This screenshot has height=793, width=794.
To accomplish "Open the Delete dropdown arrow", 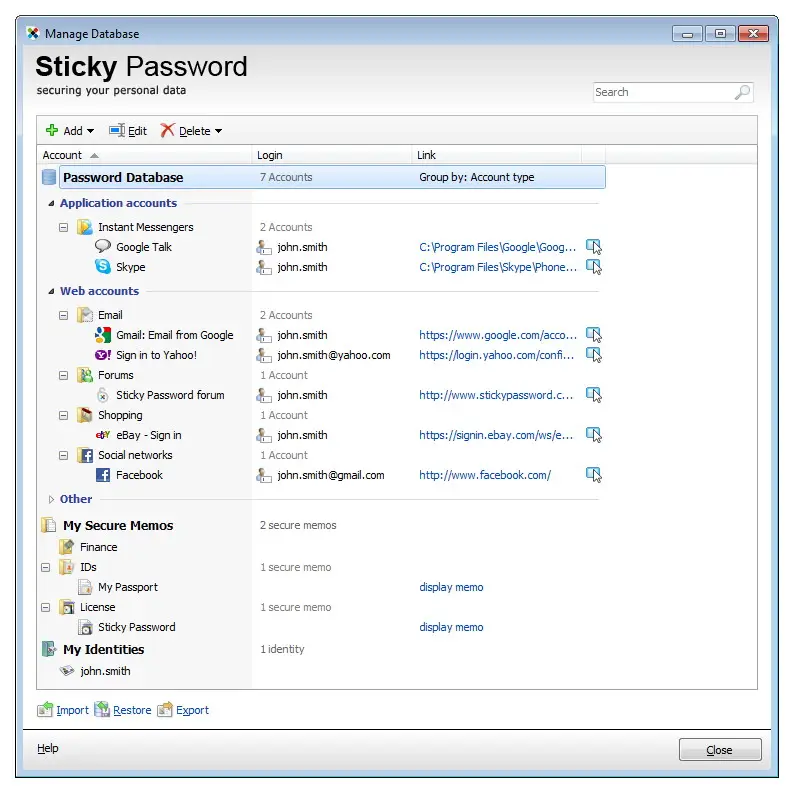I will pos(218,131).
